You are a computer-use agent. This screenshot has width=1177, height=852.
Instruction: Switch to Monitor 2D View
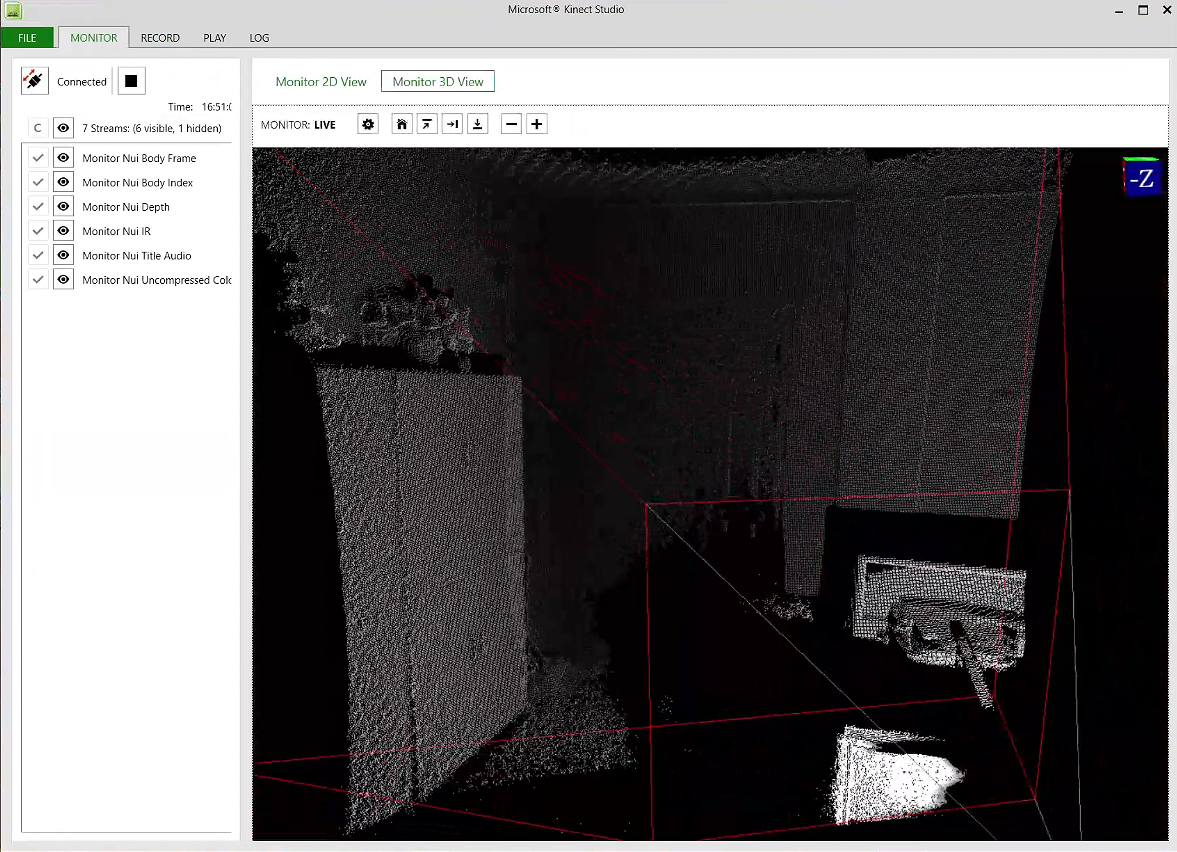(321, 81)
